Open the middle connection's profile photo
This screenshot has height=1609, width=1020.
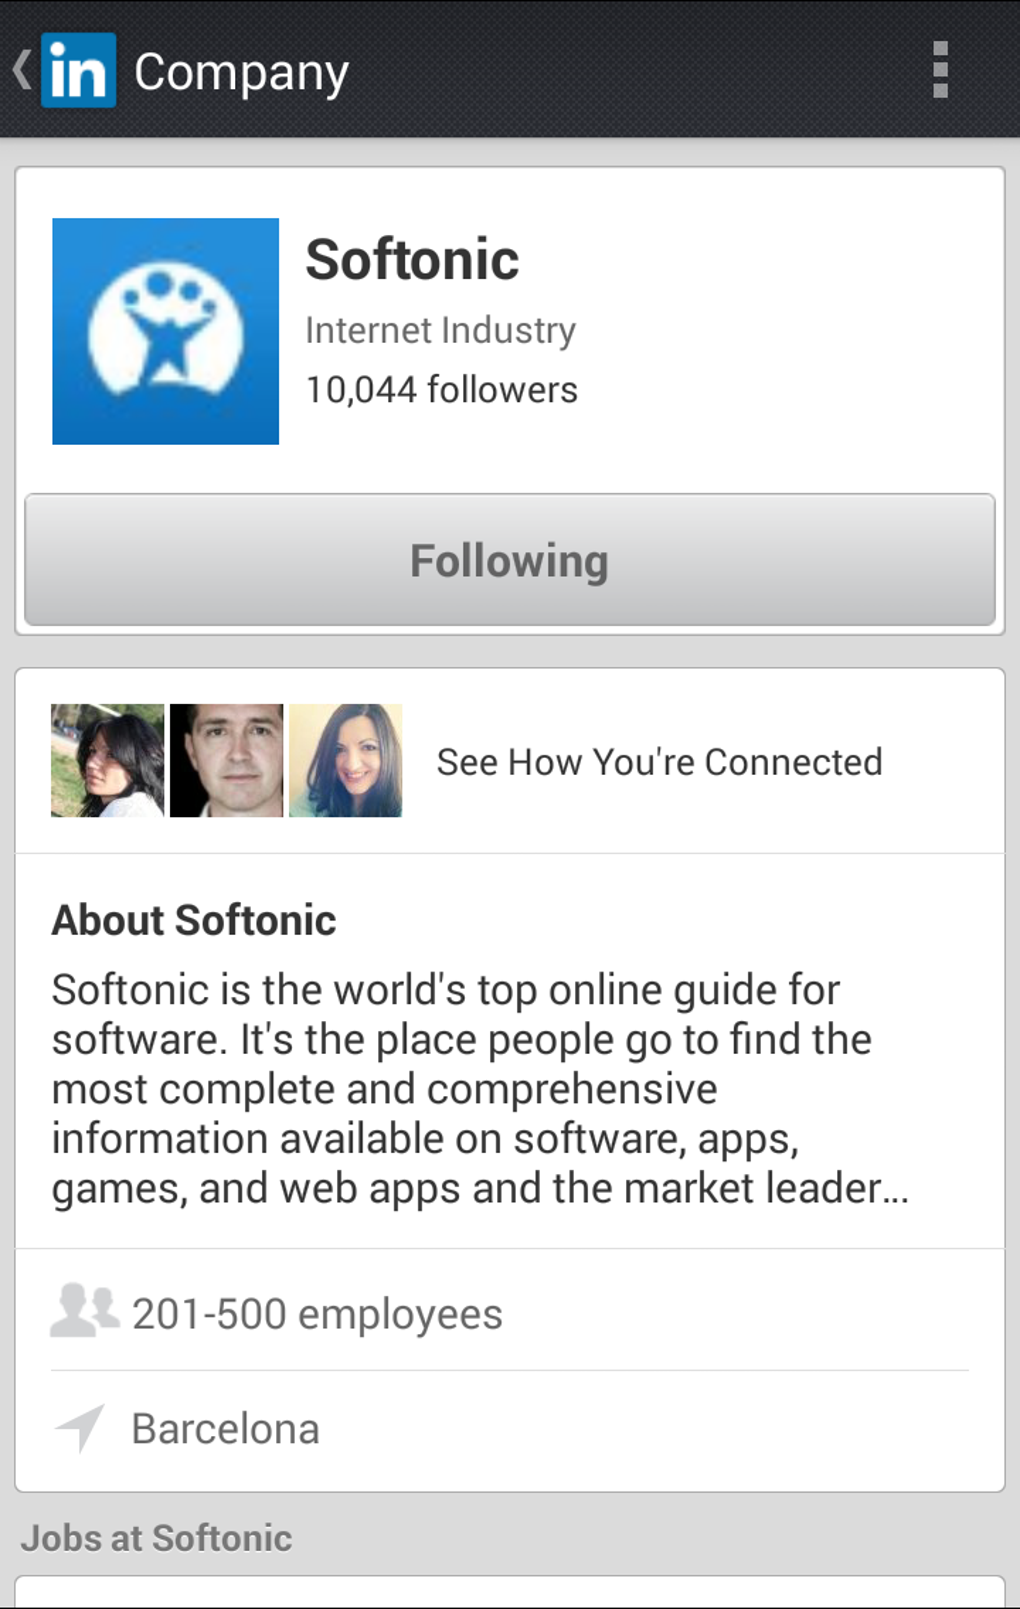[x=227, y=761]
